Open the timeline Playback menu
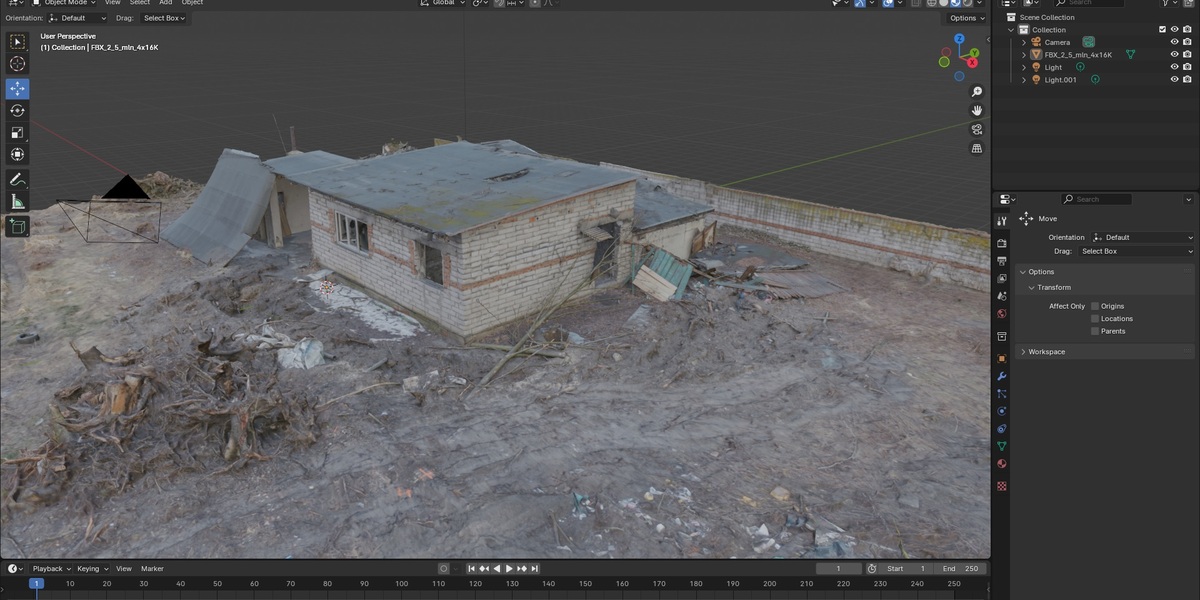Screen dimensions: 1200x600 click(51, 569)
